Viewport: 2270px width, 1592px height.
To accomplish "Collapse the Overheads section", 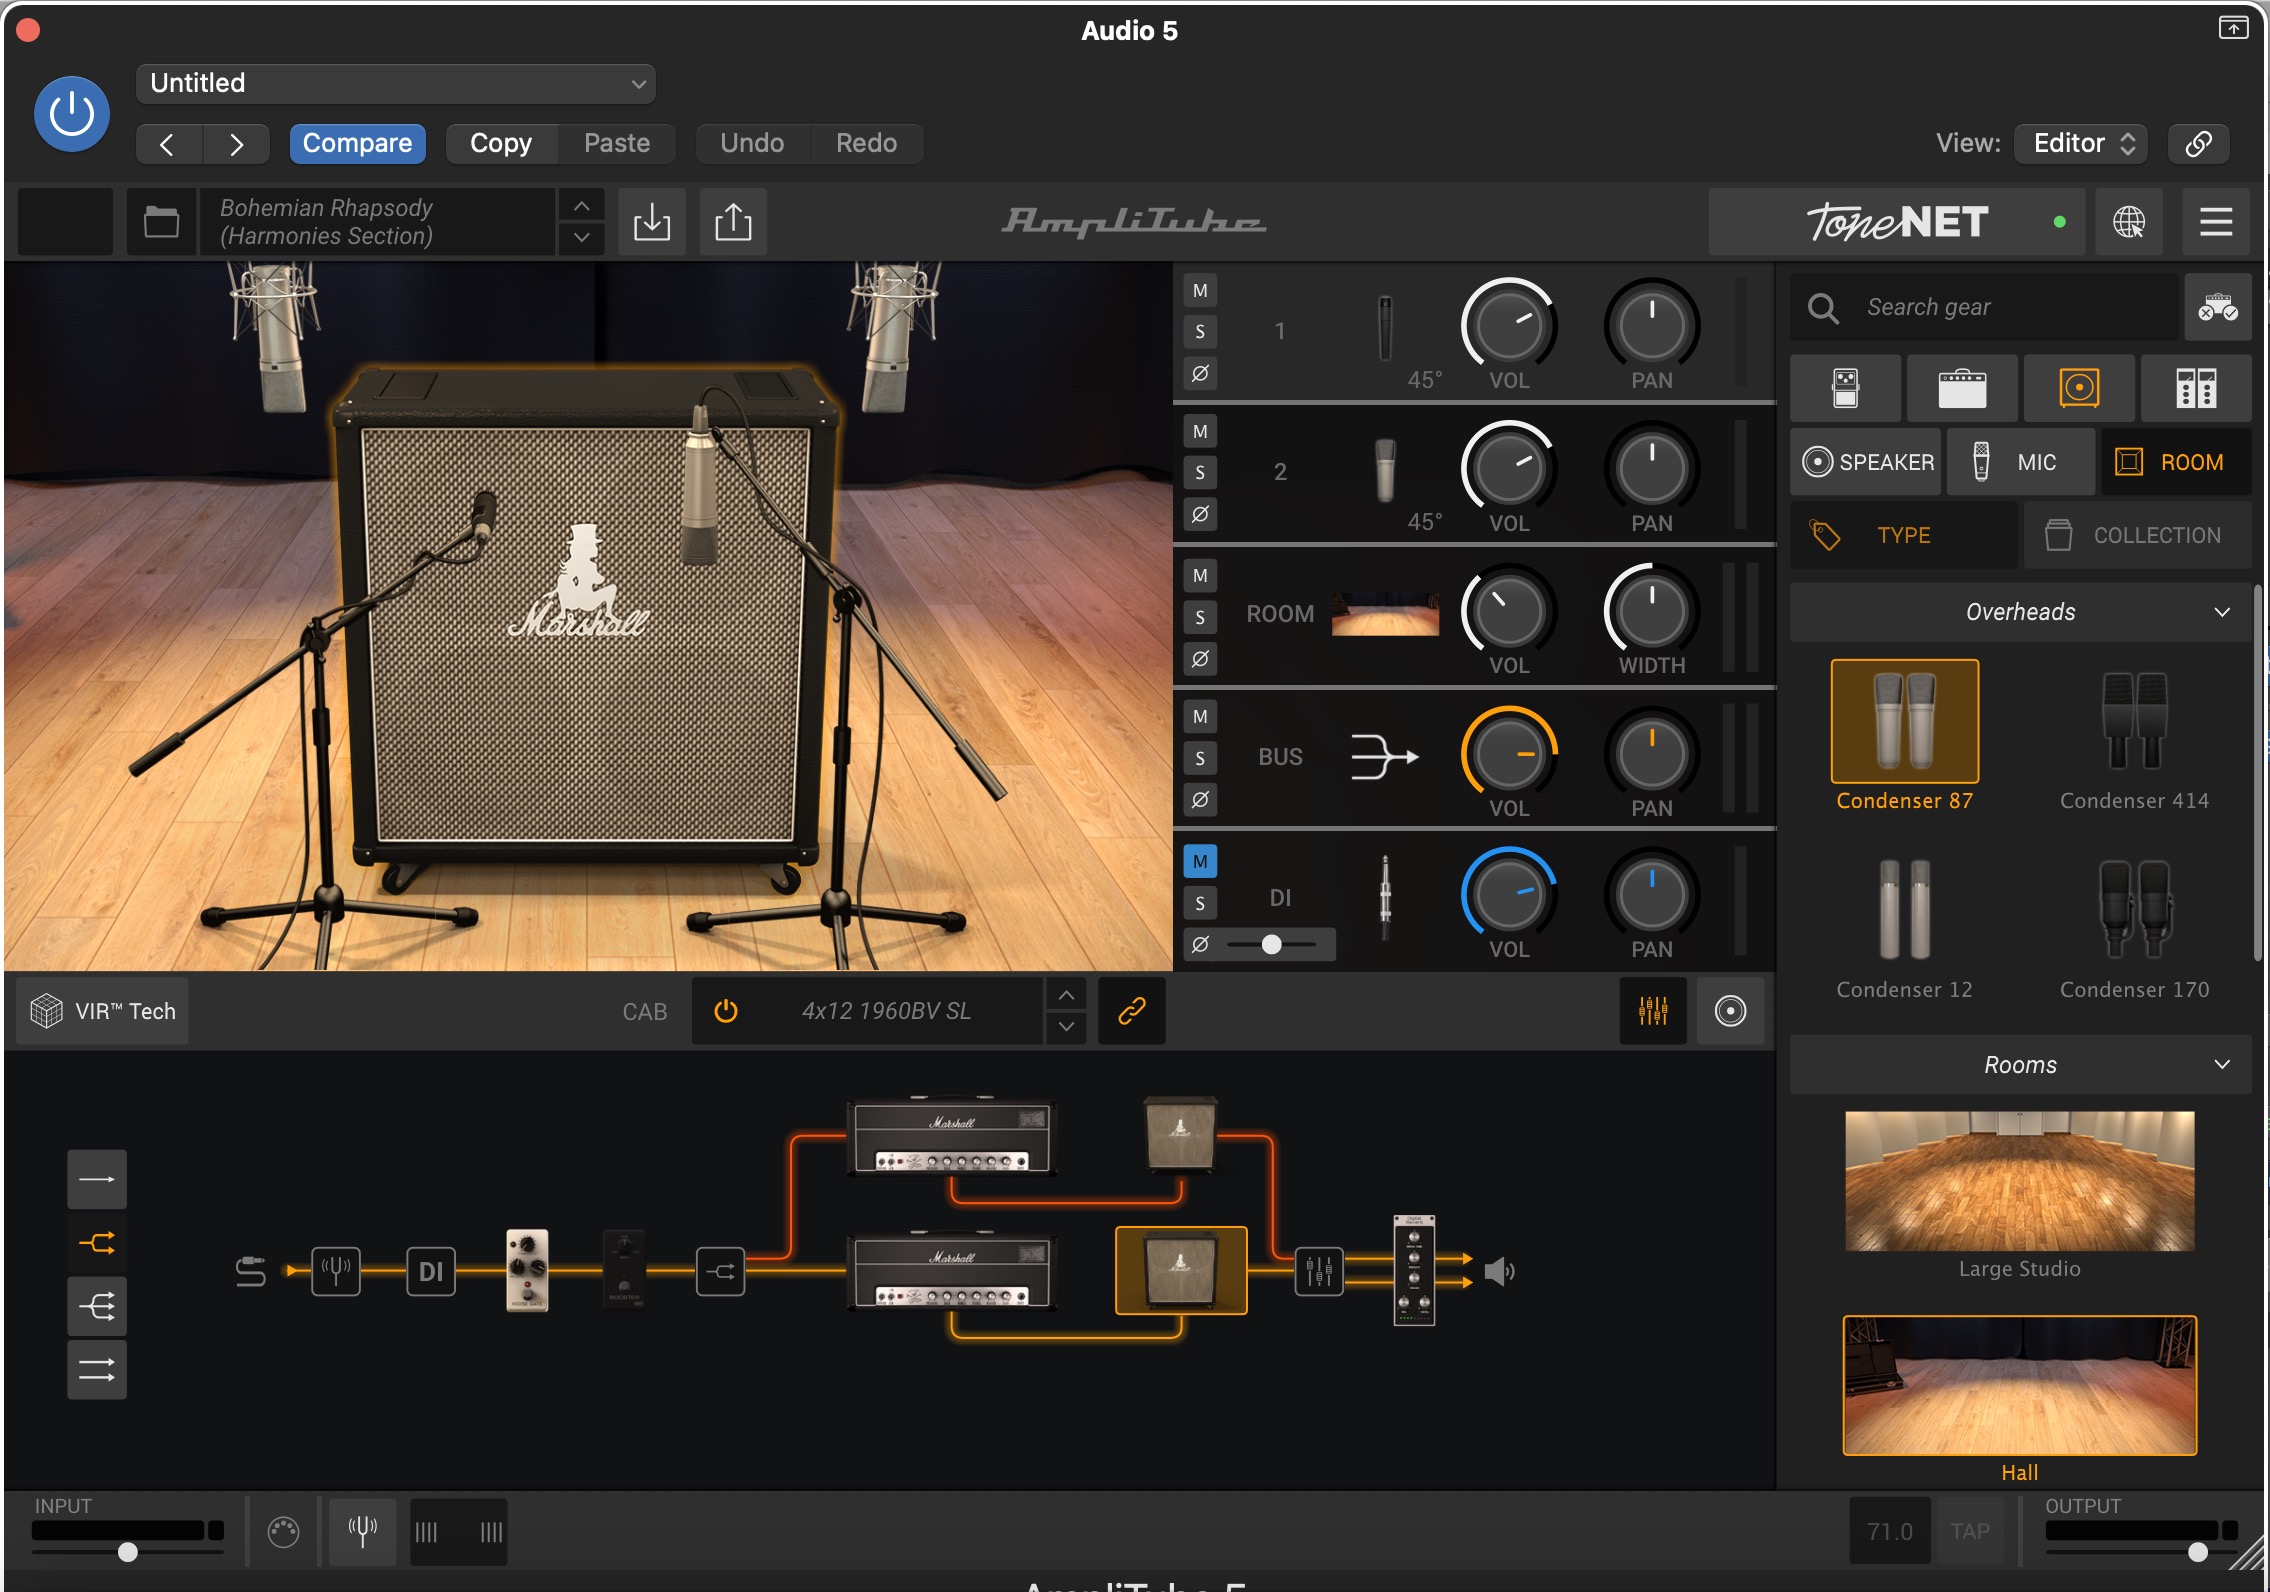I will click(x=2020, y=612).
